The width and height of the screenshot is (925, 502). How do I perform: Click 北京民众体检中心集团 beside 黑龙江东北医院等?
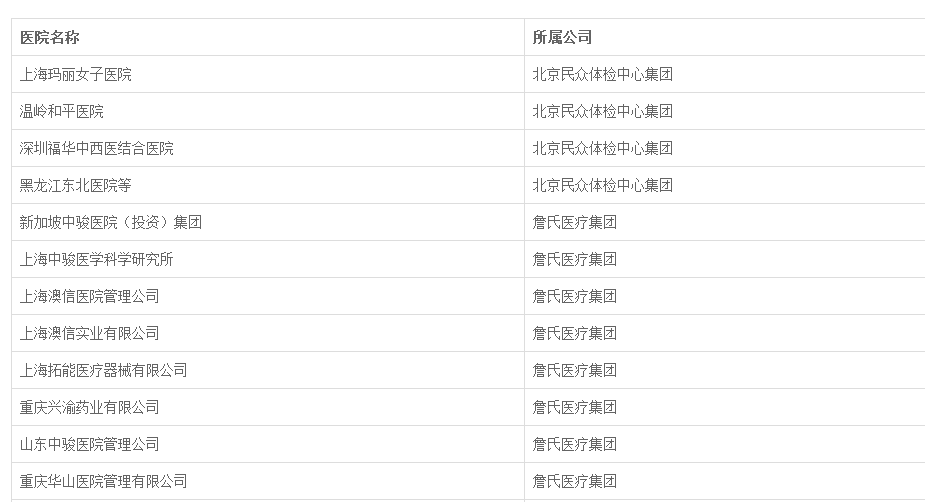pyautogui.click(x=602, y=185)
